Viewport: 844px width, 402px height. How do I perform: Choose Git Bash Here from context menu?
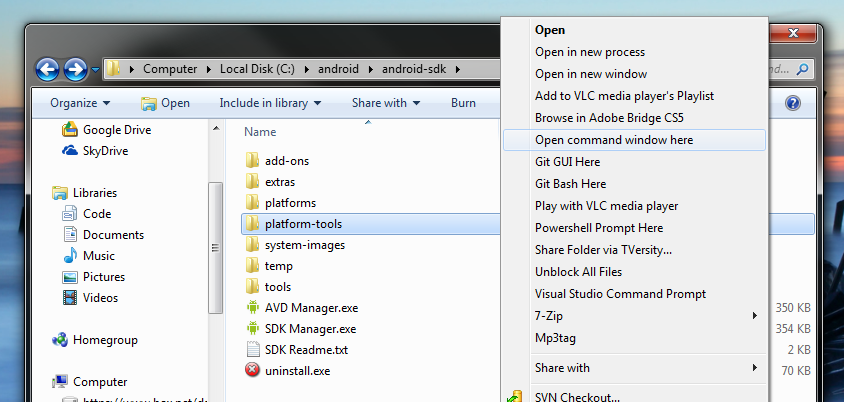pos(570,184)
